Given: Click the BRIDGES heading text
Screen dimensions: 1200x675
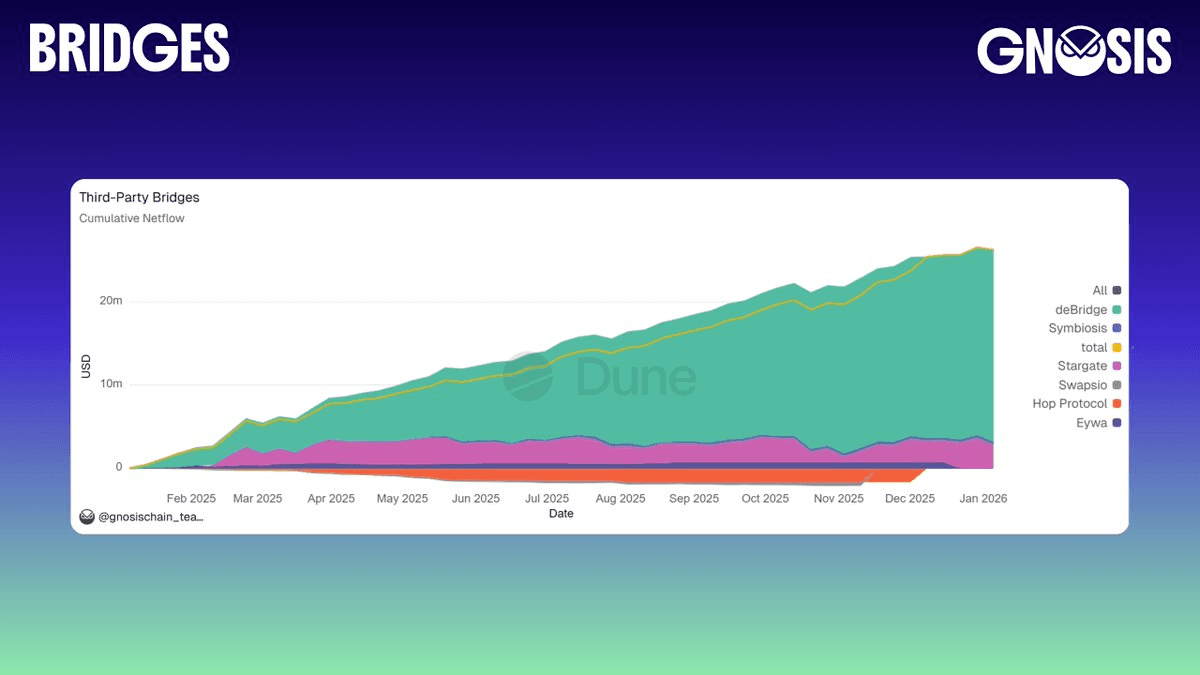Looking at the screenshot, I should 129,48.
